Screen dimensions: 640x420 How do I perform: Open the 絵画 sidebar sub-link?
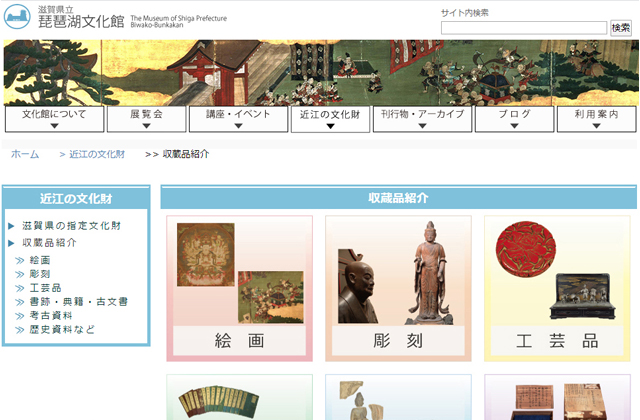(41, 260)
